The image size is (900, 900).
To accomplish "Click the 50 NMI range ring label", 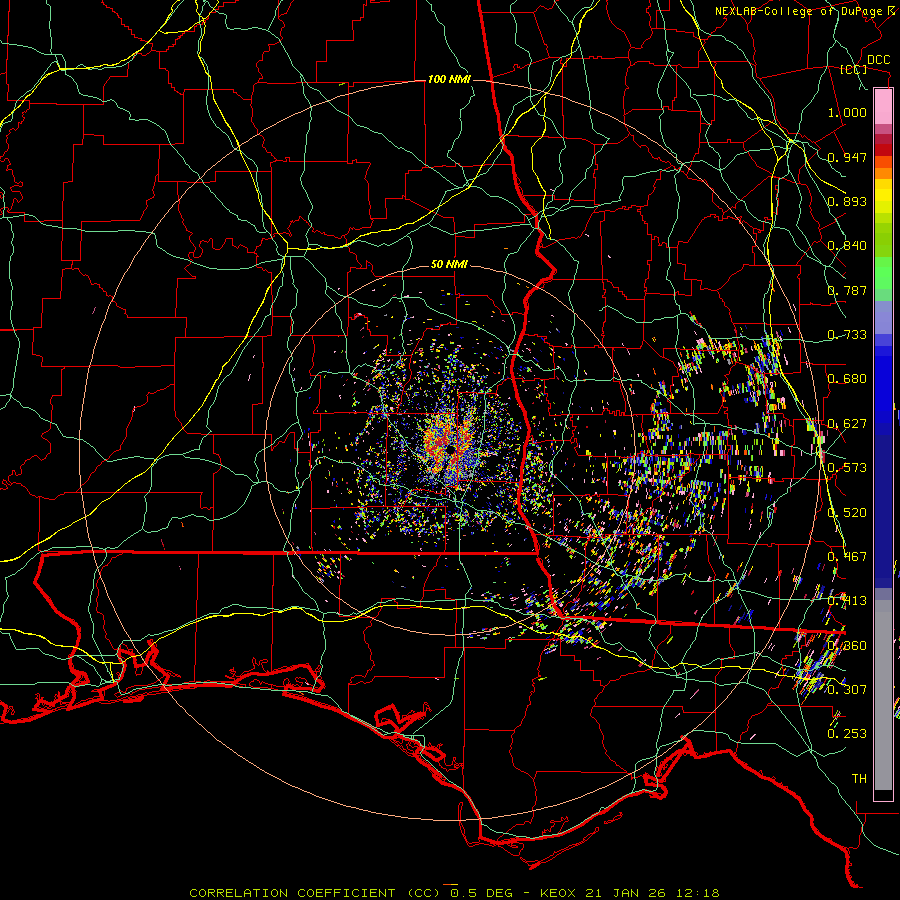I will click(449, 265).
